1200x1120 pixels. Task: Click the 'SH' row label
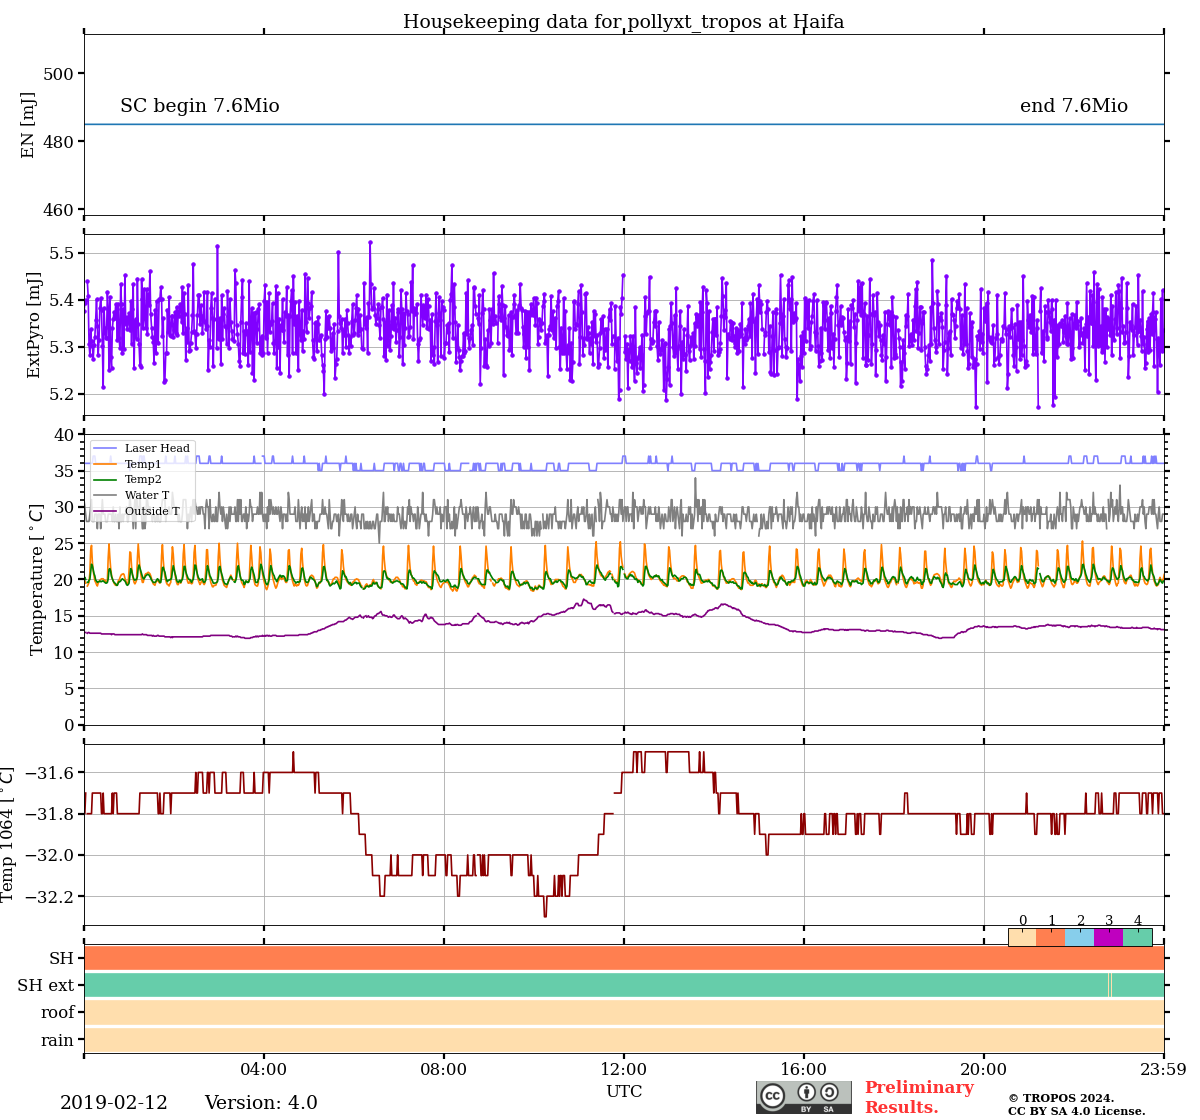point(62,958)
